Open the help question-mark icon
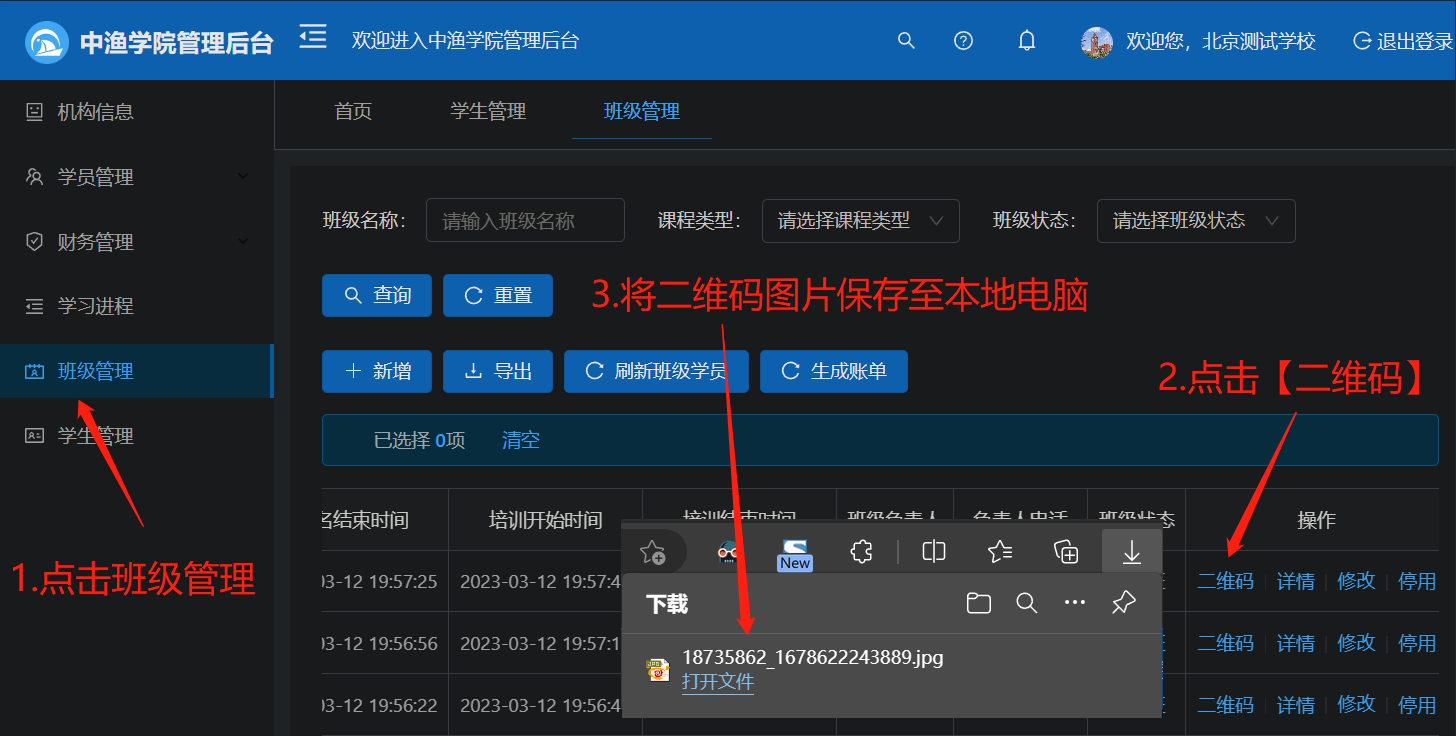 pyautogui.click(x=963, y=41)
